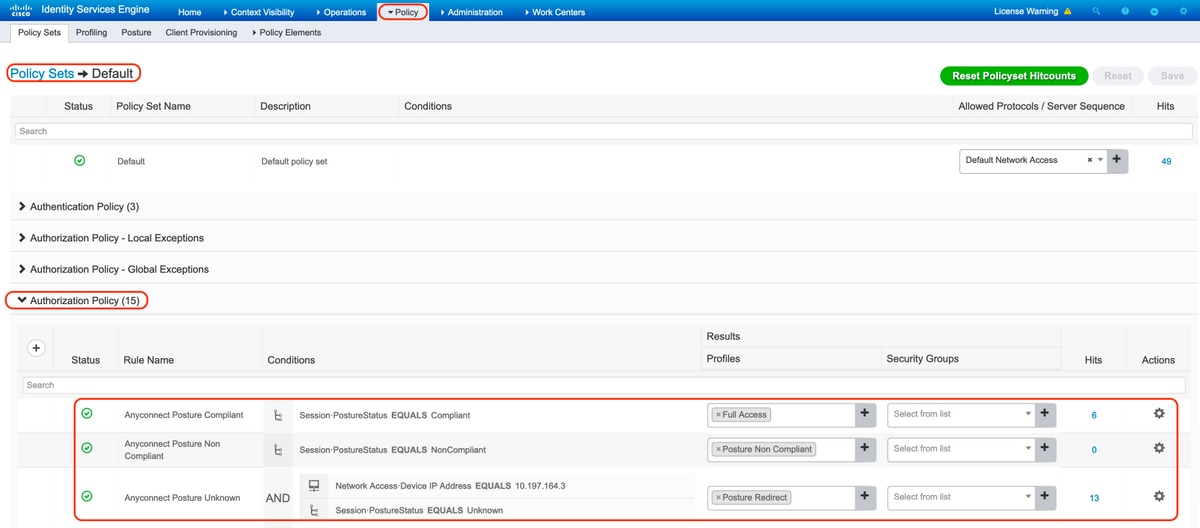Toggle status of Anyconnect Posture Unknown rule
Image resolution: width=1200 pixels, height=528 pixels.
[x=87, y=496]
